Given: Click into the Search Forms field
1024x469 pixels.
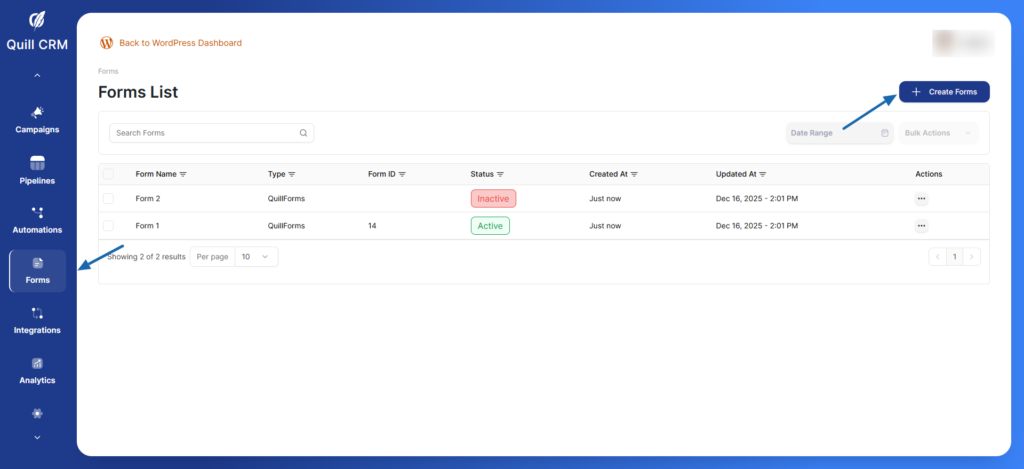Looking at the screenshot, I should point(205,133).
